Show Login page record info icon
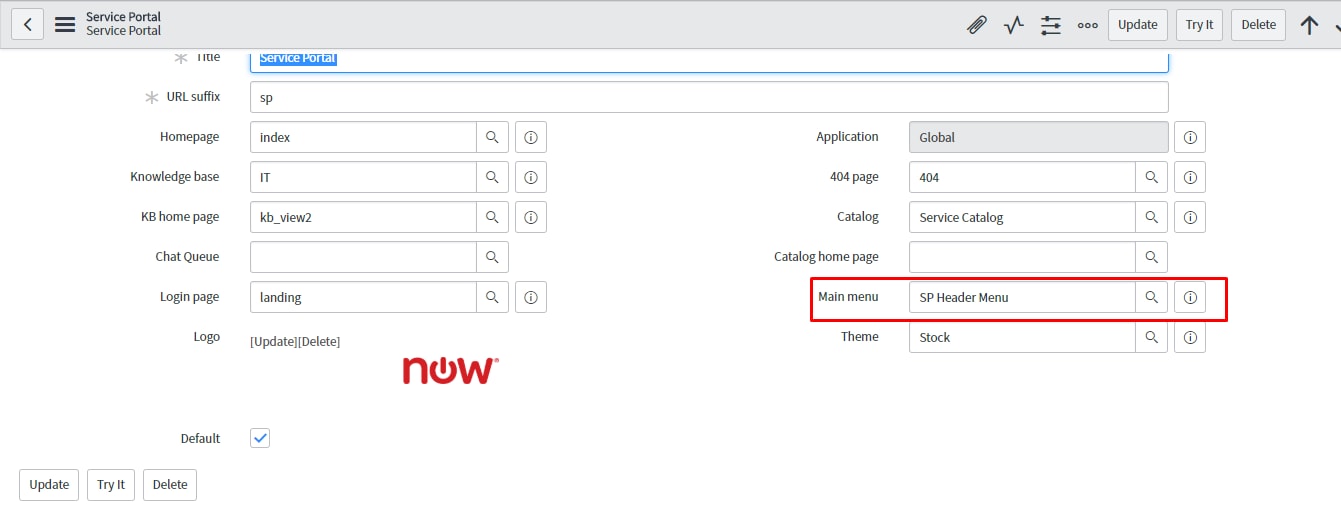The height and width of the screenshot is (515, 1341). coord(531,297)
